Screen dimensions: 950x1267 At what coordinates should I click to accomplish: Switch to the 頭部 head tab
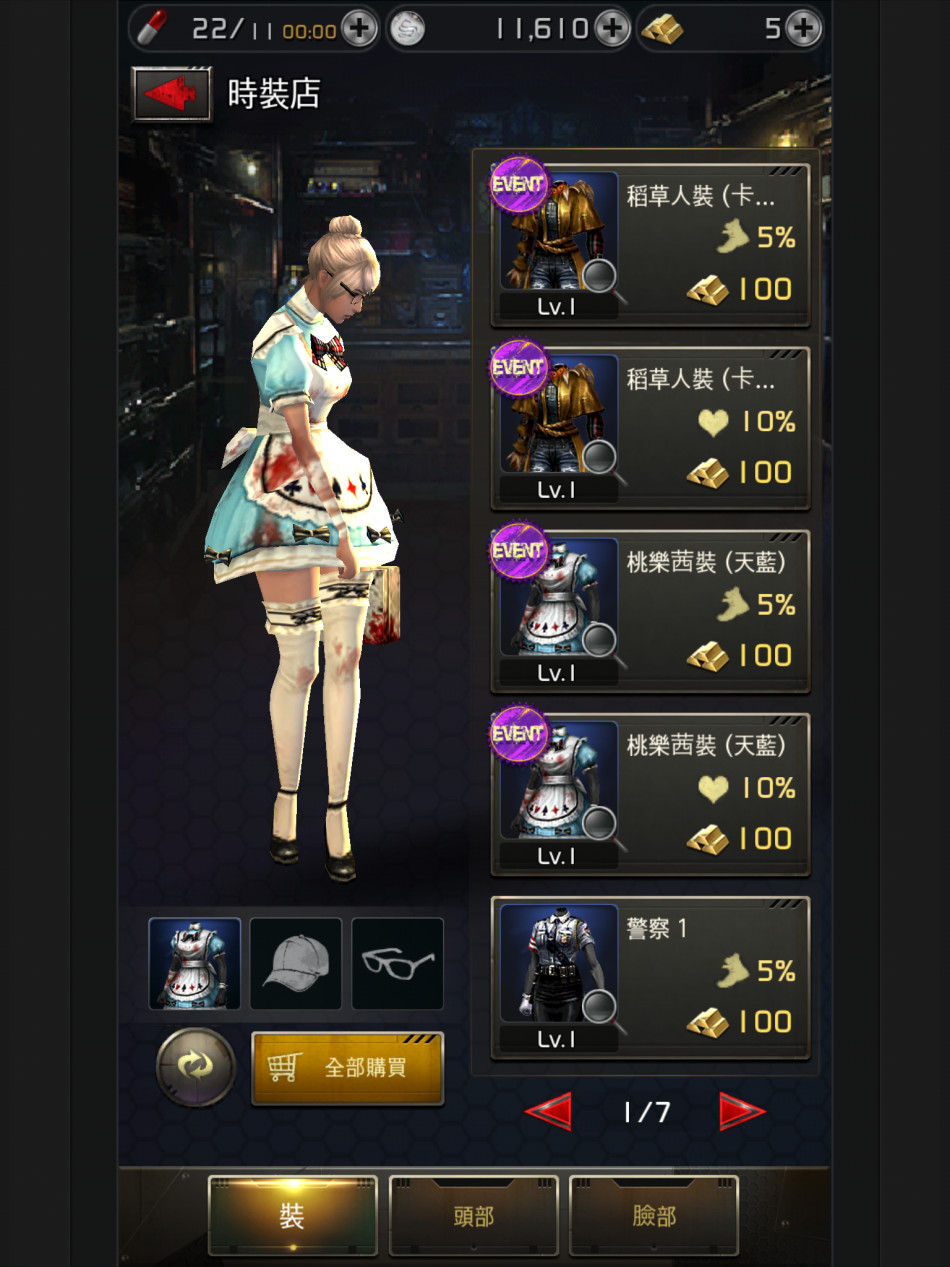474,1215
